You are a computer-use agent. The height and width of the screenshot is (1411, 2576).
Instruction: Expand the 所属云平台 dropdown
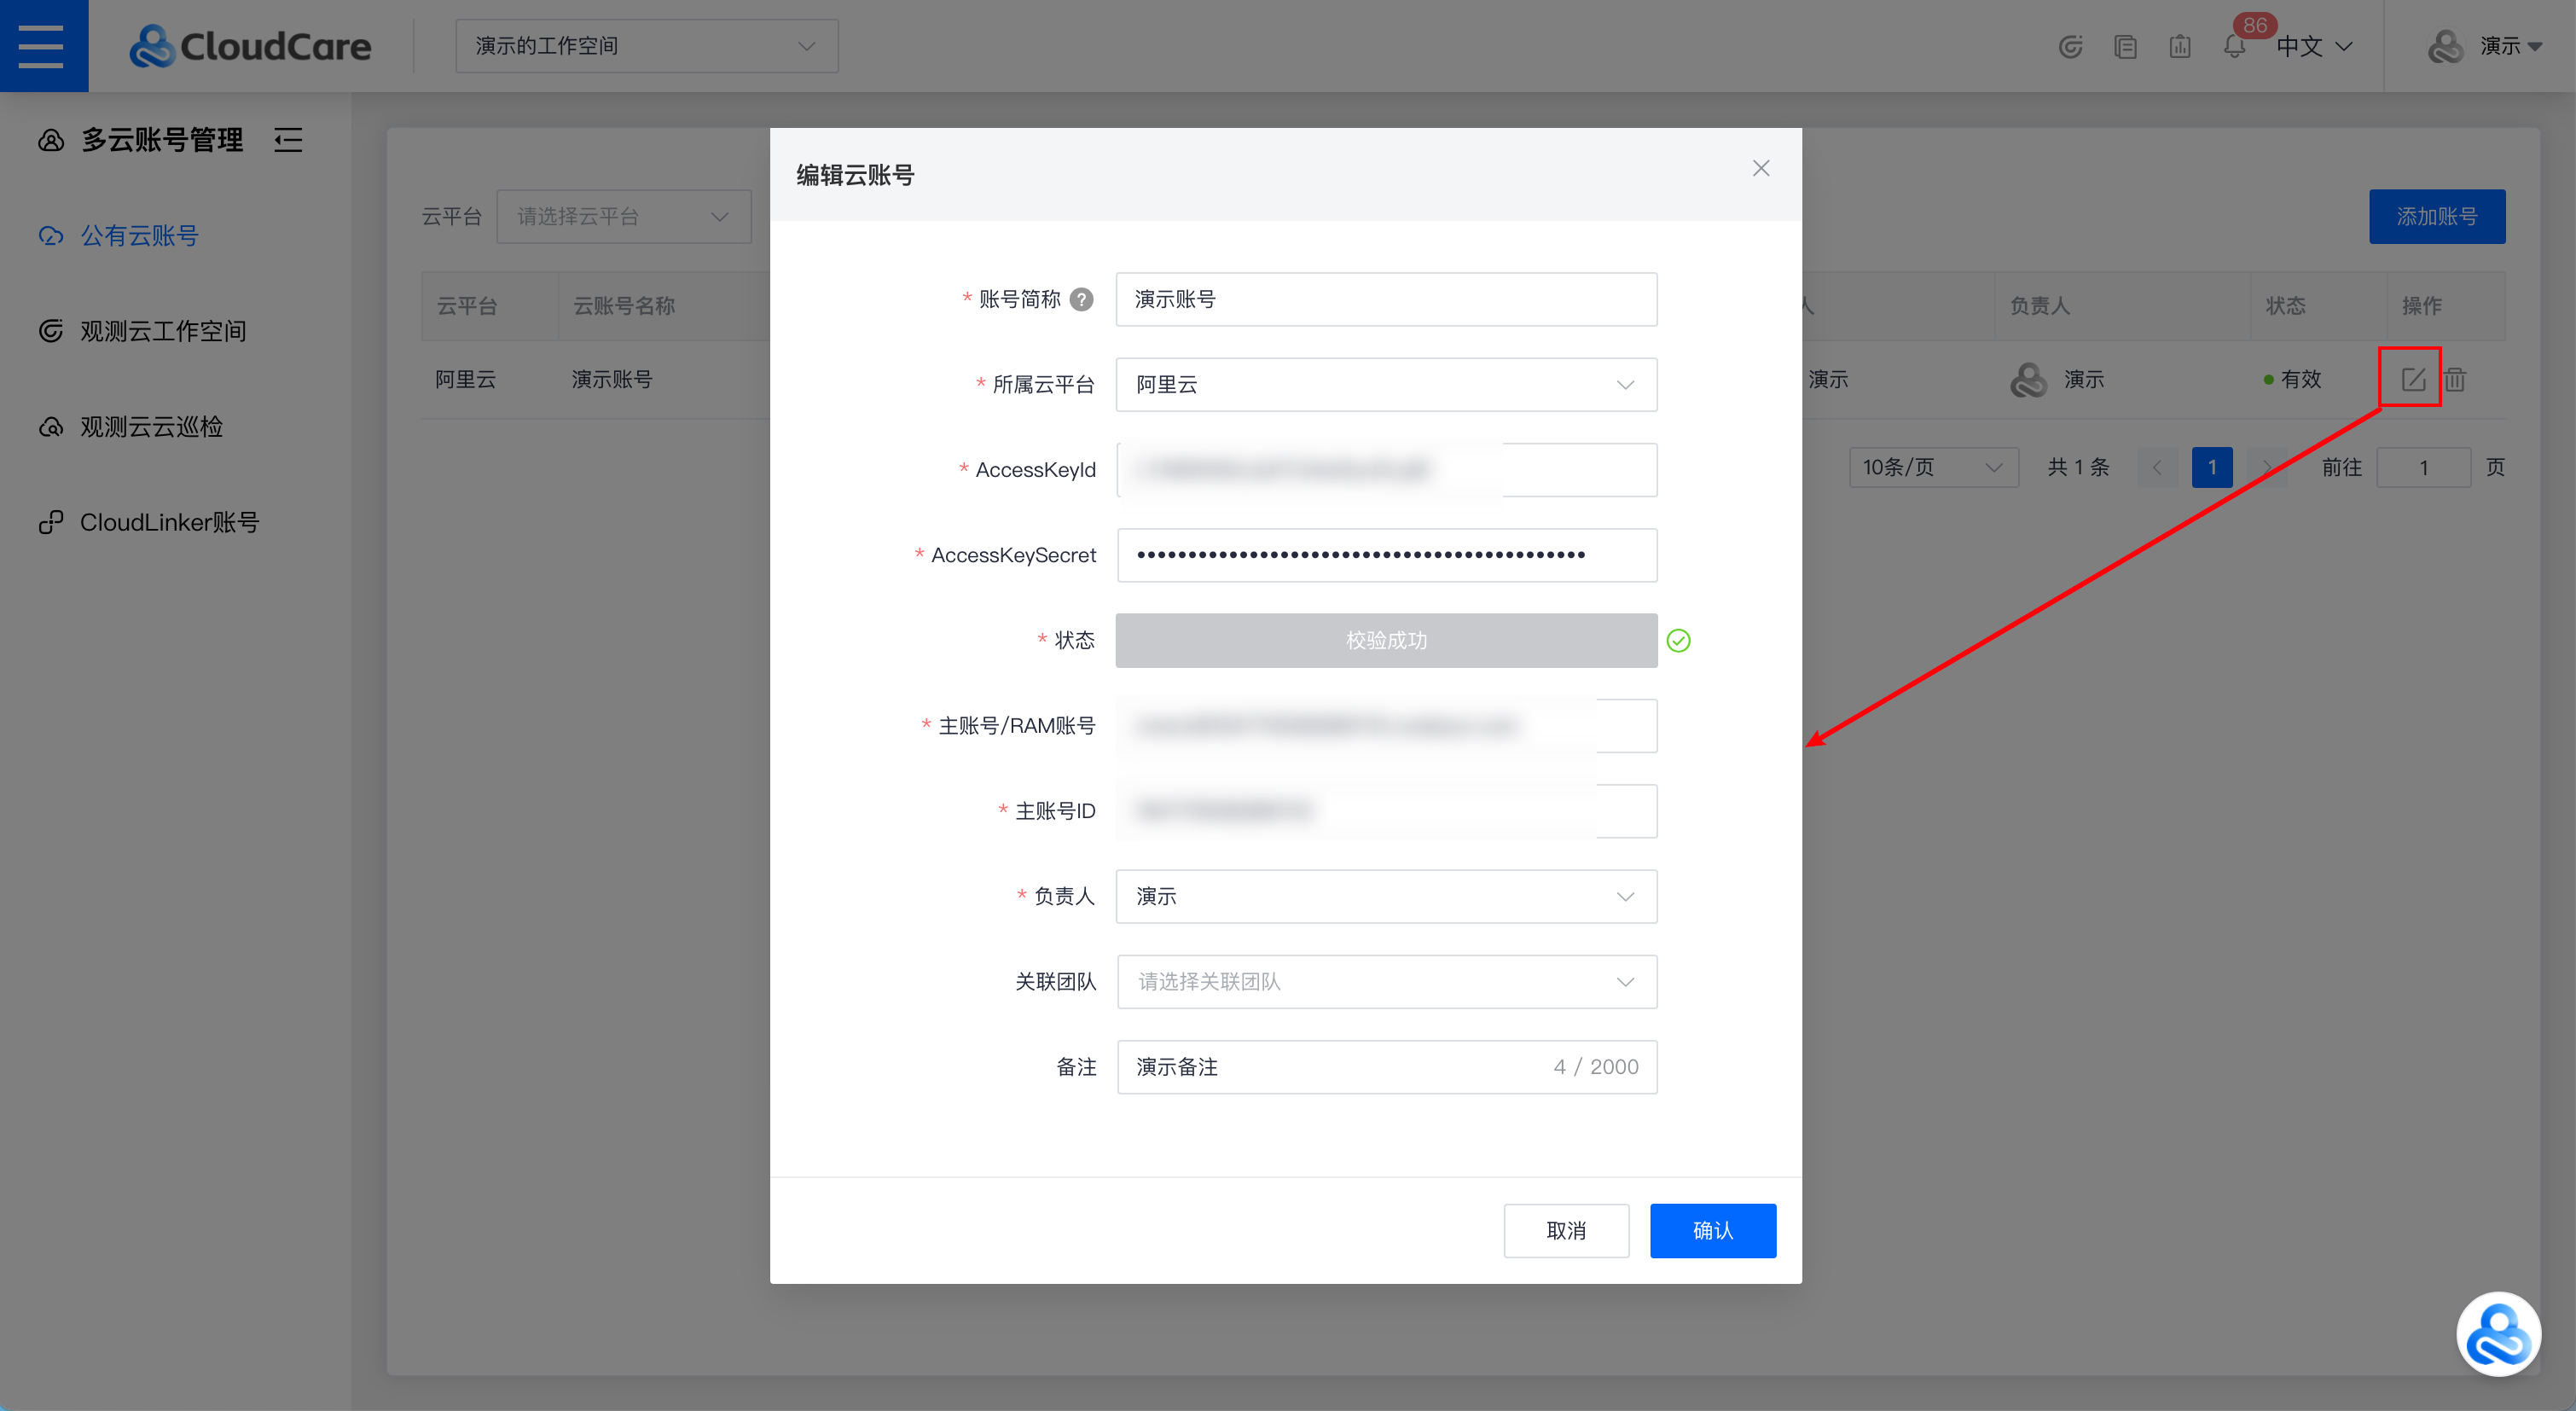coord(1386,384)
